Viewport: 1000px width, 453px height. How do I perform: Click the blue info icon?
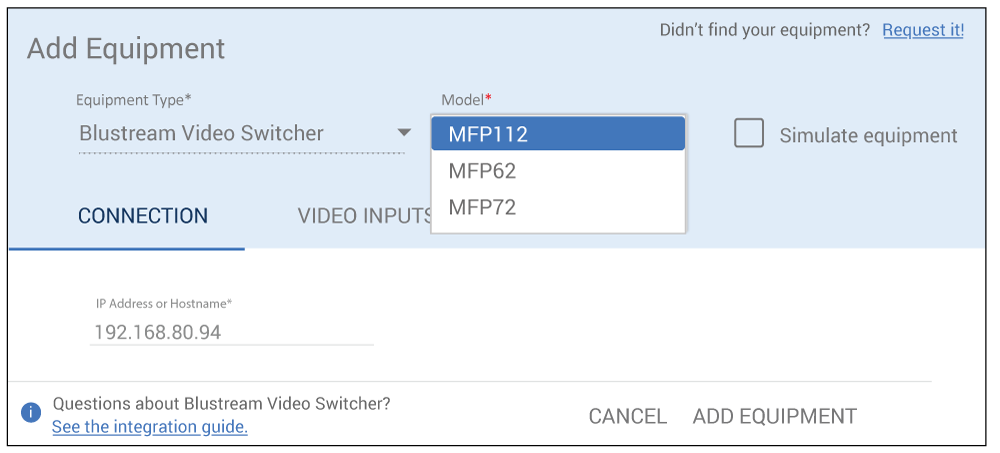tap(31, 412)
